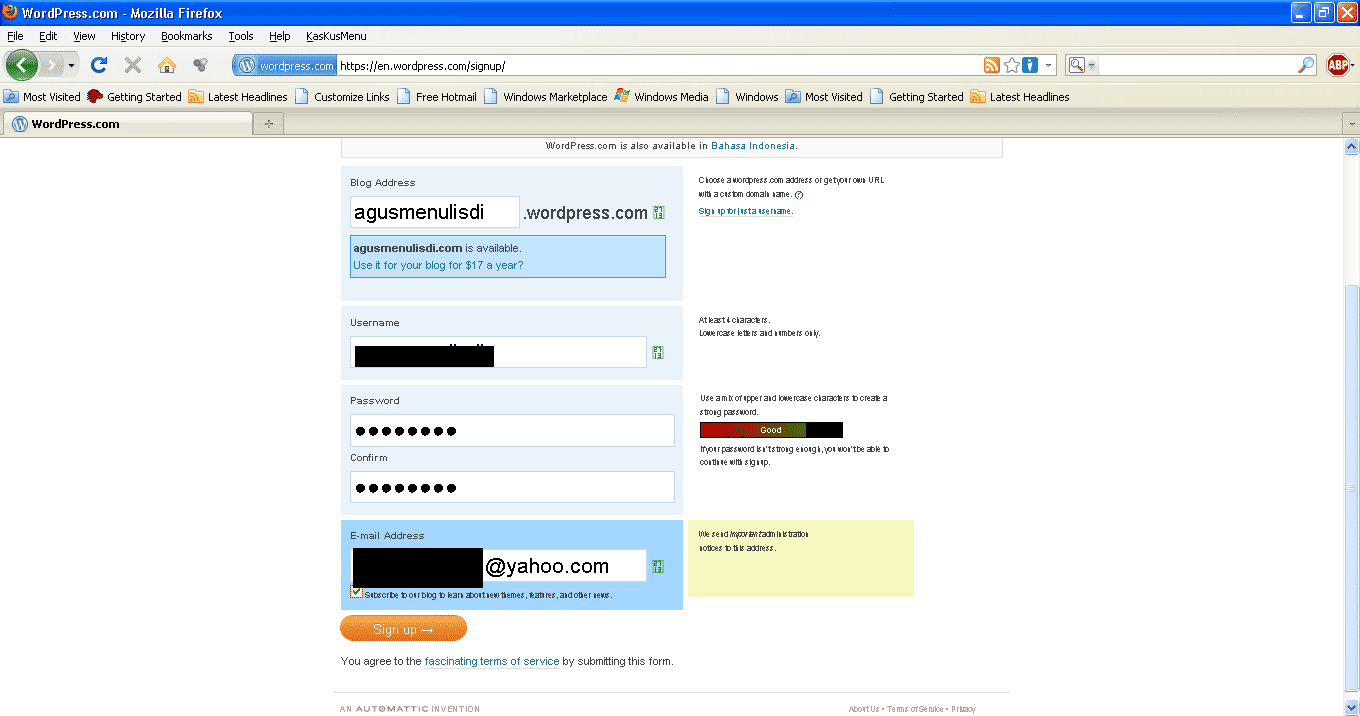Click the help question mark near custom domain
Screen dimensions: 1360x716
pyautogui.click(x=799, y=195)
